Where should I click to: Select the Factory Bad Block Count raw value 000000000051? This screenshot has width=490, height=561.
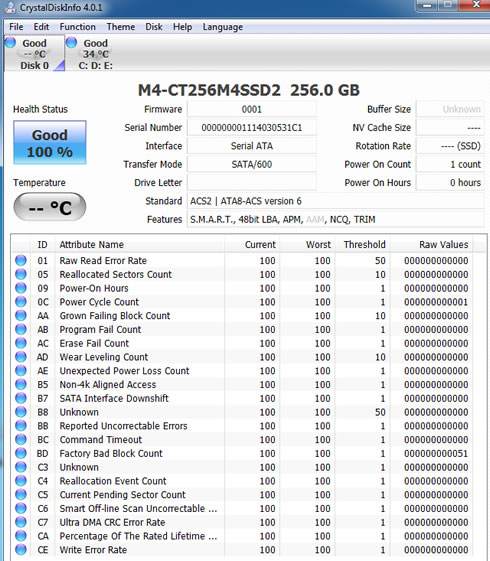point(436,453)
